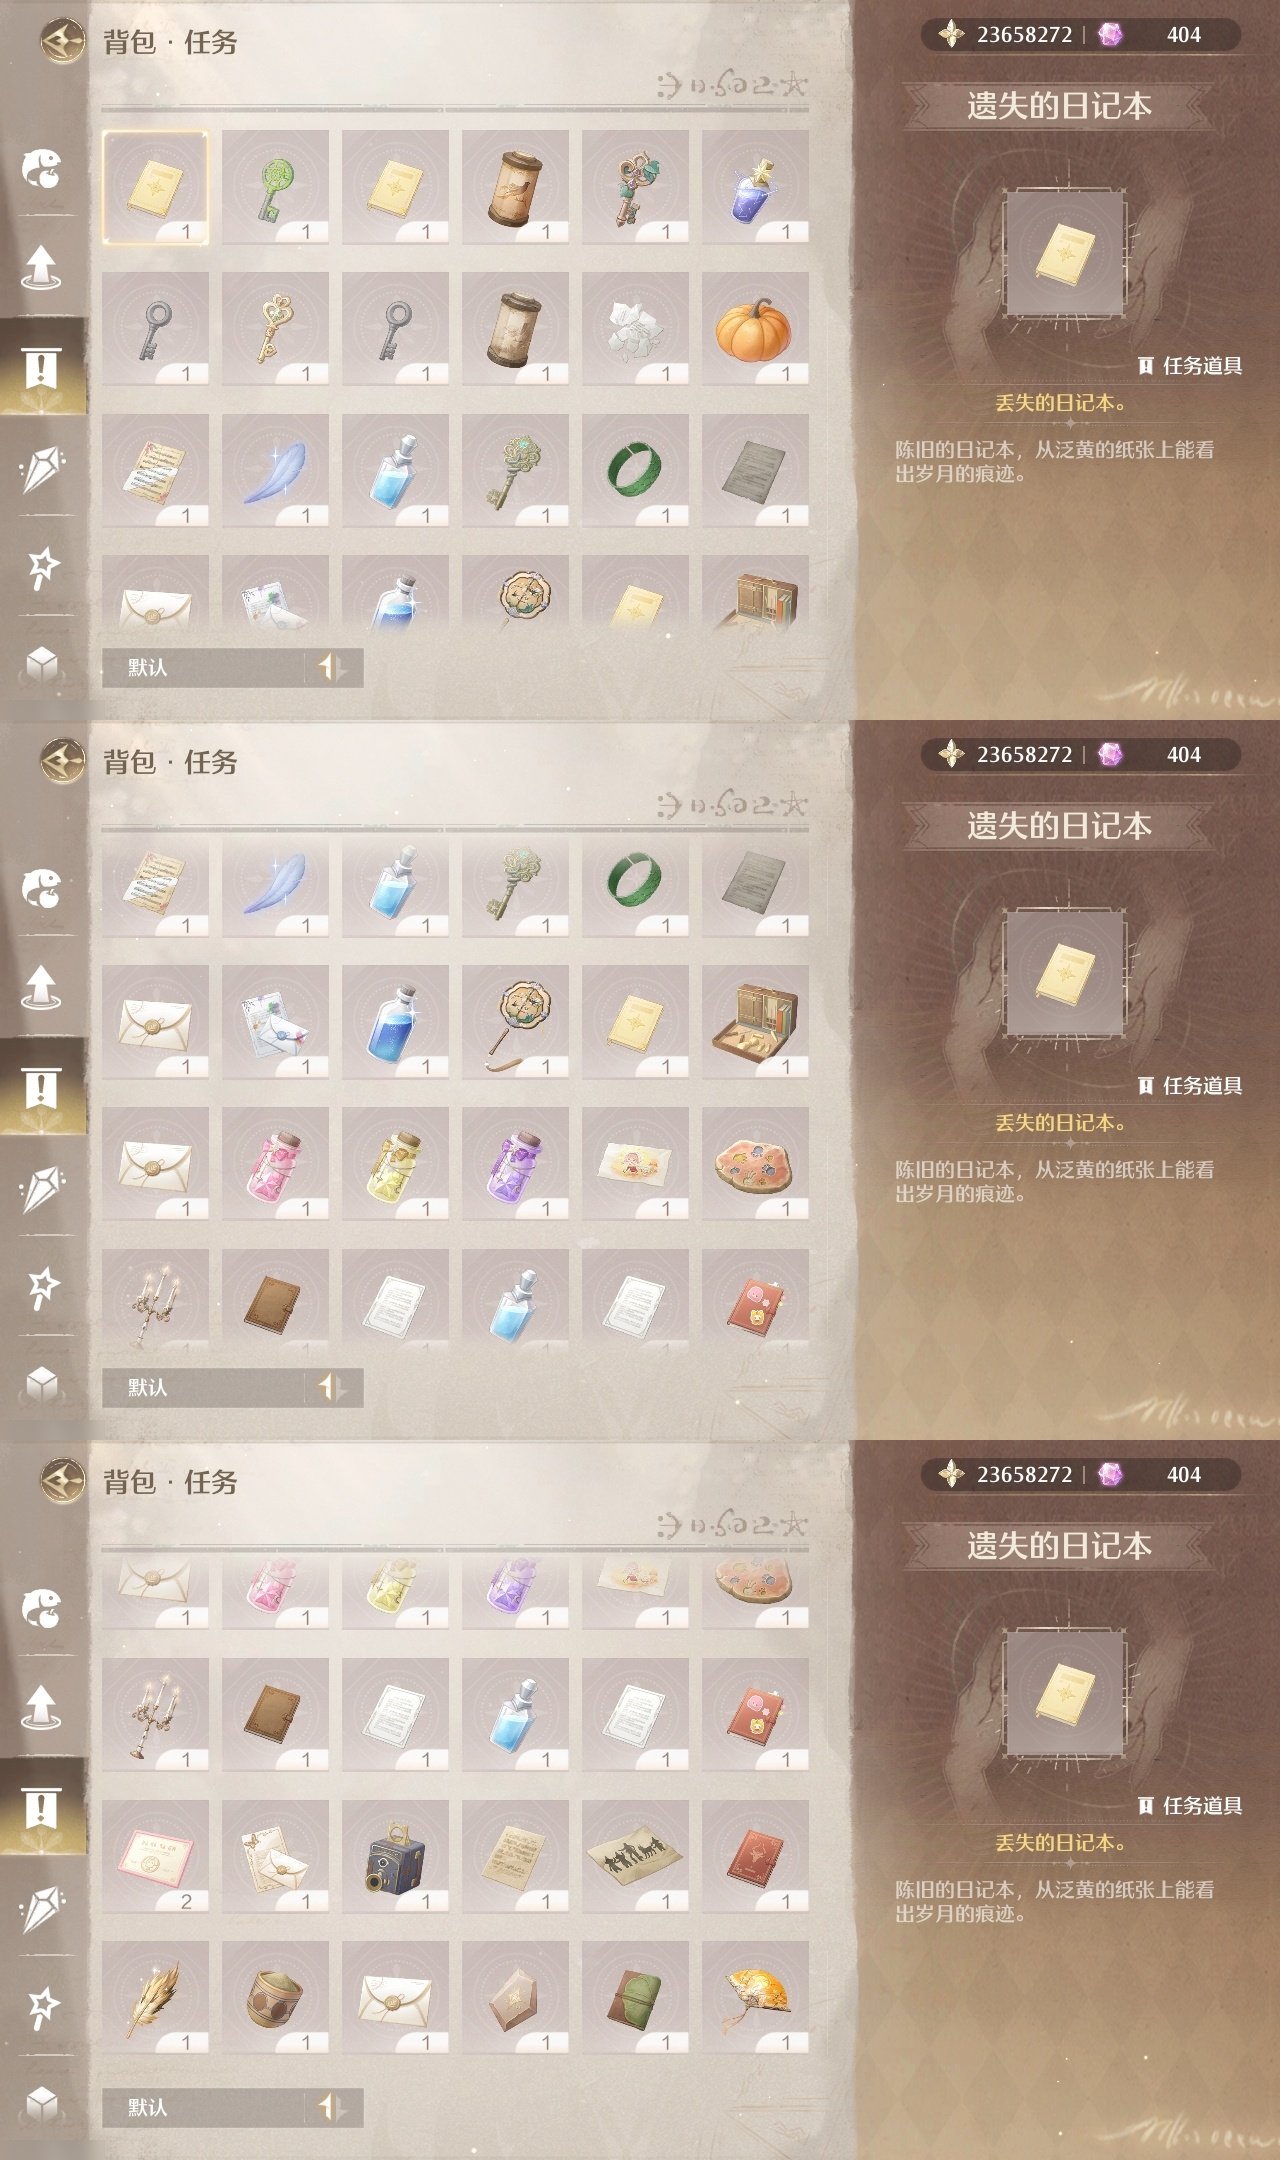Click the highlighted yellow diary slot
The image size is (1280, 2160).
(x=155, y=186)
